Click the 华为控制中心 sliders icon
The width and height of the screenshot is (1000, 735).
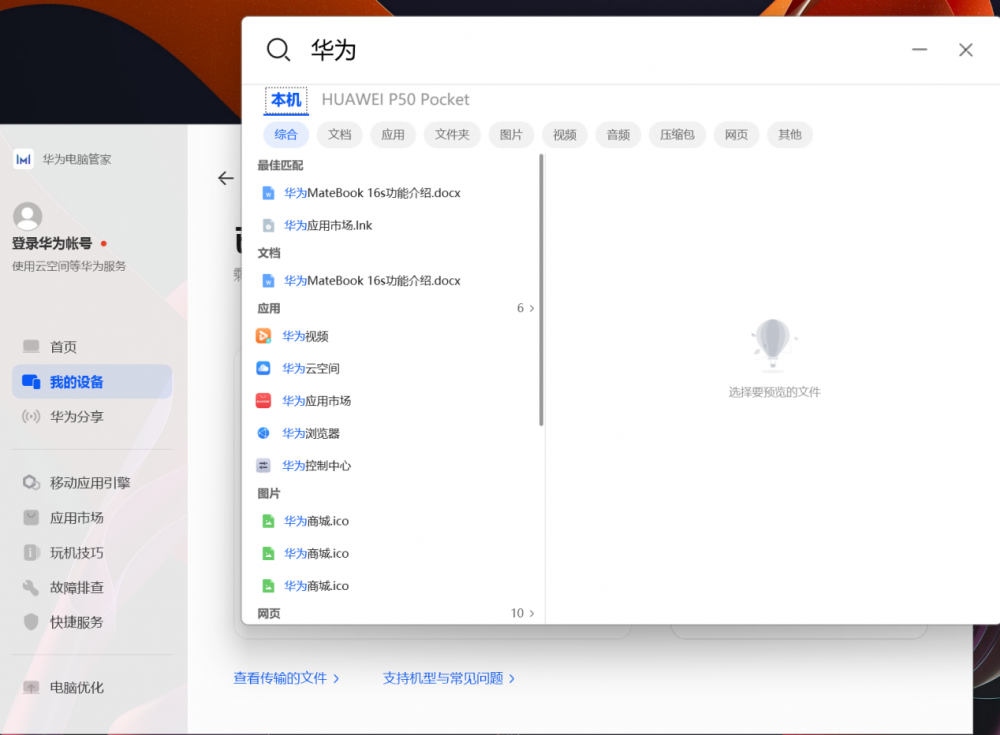coord(263,466)
